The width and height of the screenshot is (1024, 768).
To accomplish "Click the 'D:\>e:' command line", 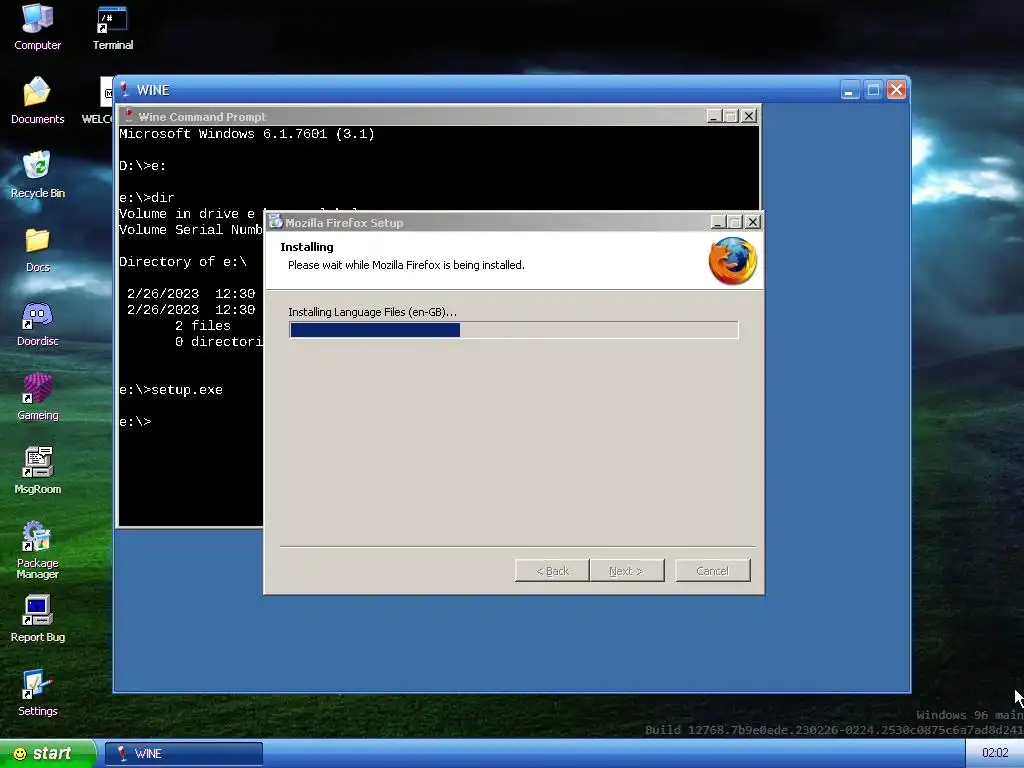I will coord(143,166).
